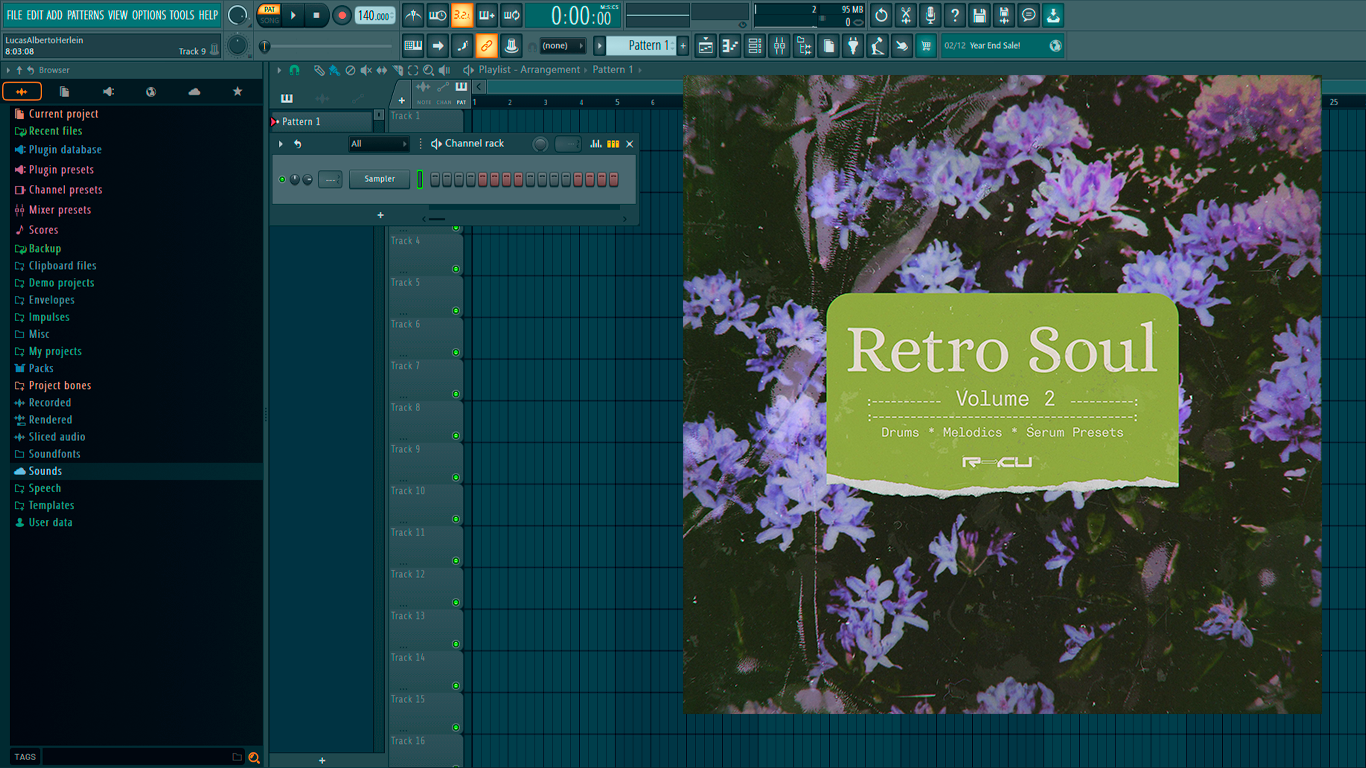Open the EDIT menu
The image size is (1366, 768).
coord(35,15)
